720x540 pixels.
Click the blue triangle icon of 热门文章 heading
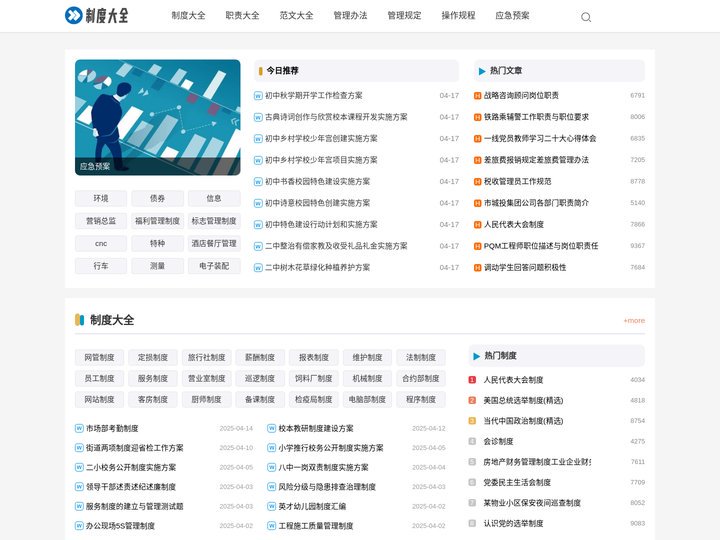(x=482, y=71)
